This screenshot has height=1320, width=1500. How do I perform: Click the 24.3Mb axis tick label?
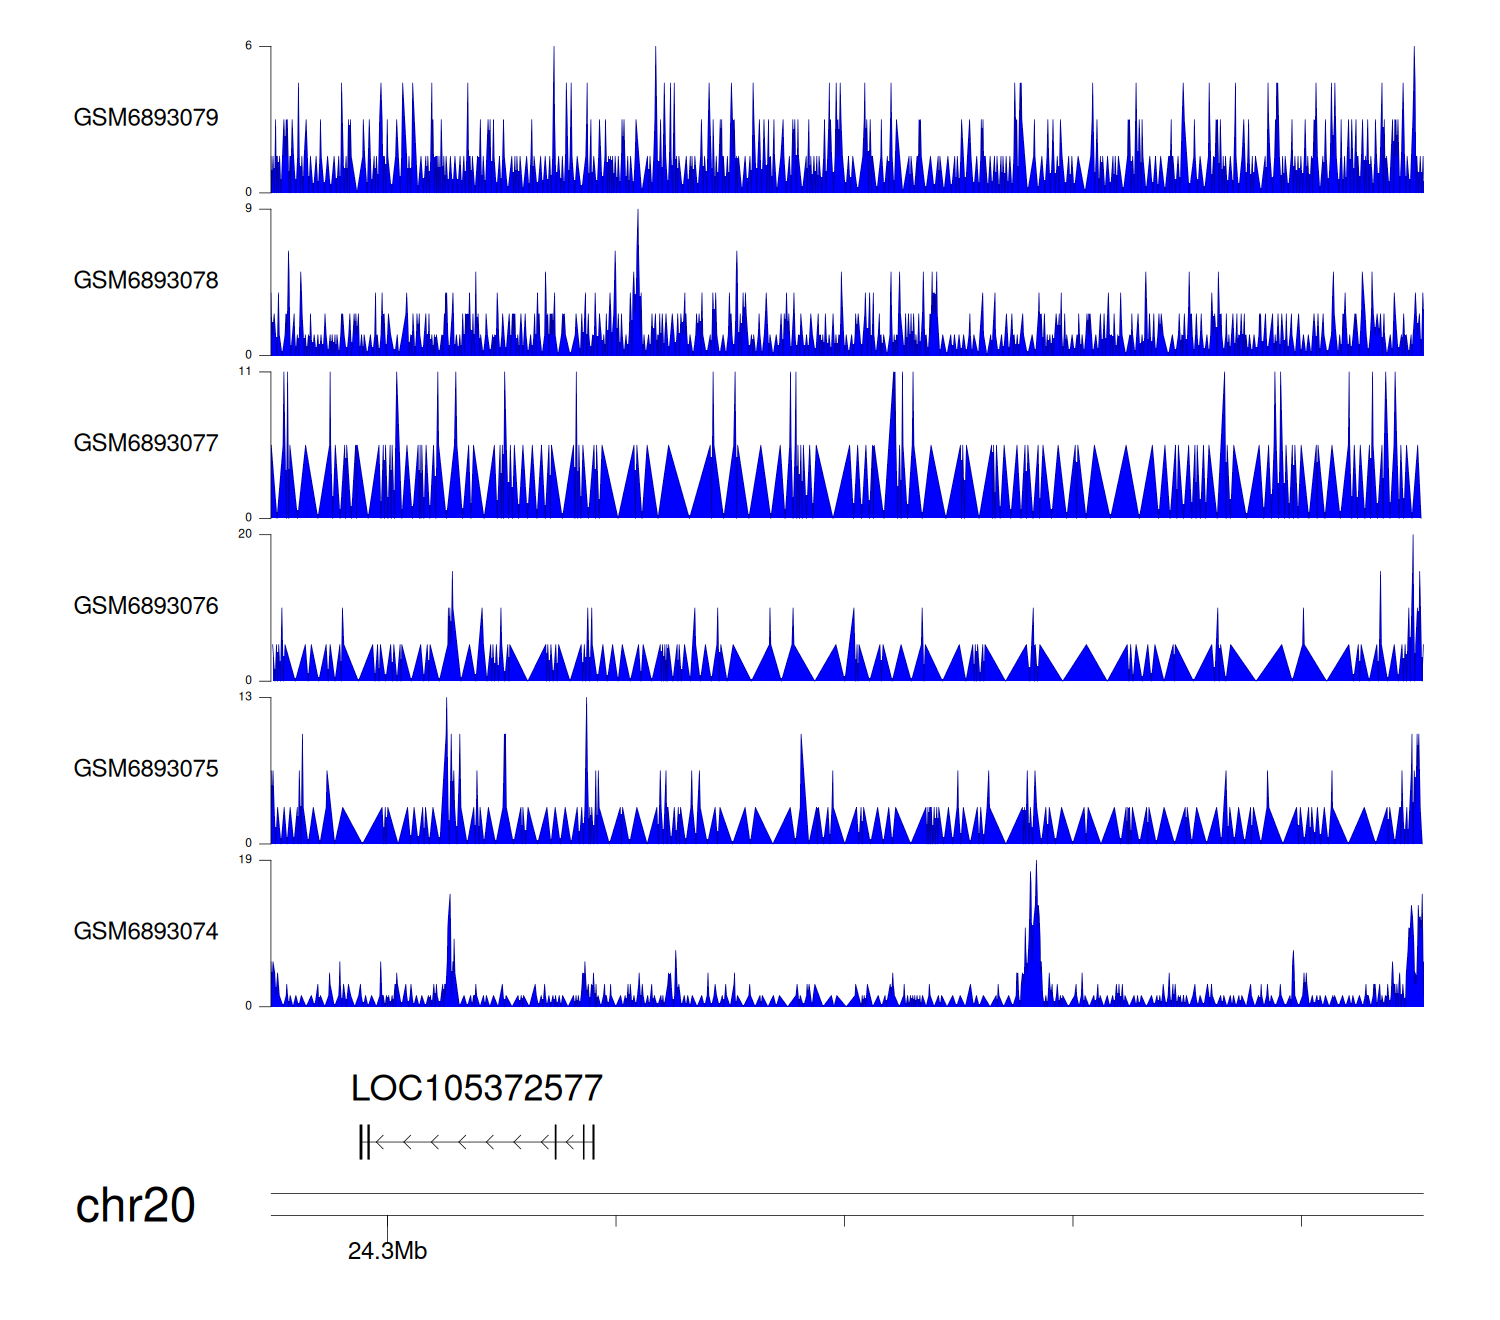tap(387, 1251)
